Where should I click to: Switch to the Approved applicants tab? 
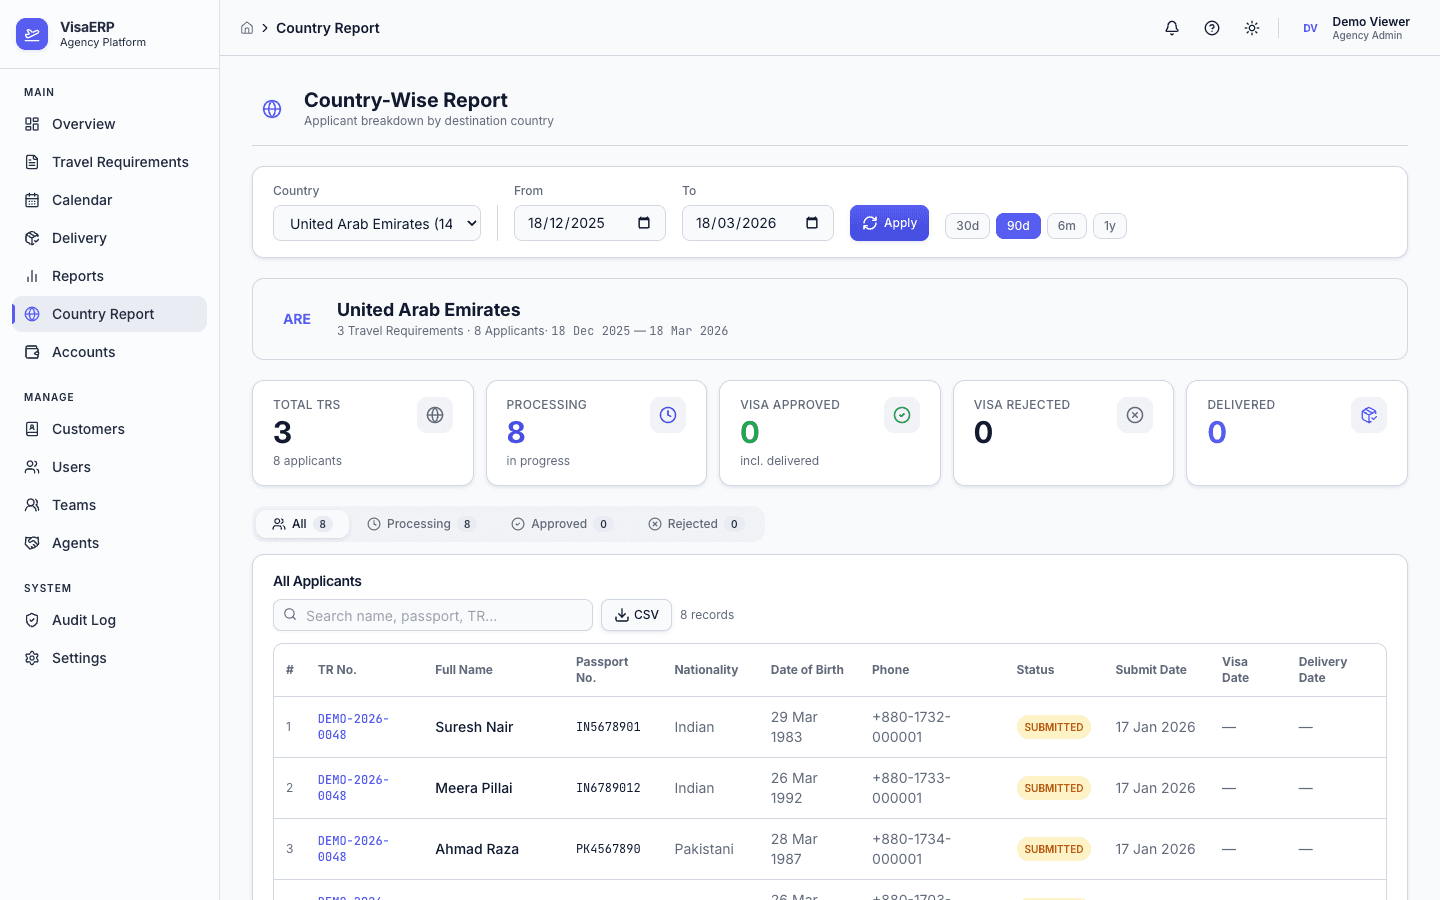(559, 523)
